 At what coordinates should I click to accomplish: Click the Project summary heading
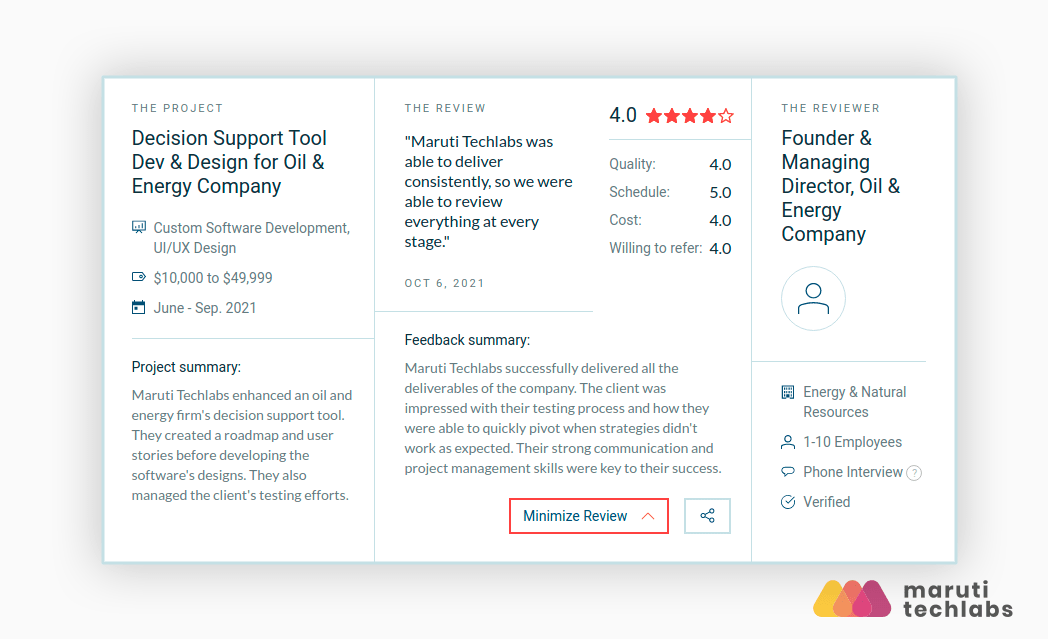click(x=186, y=367)
